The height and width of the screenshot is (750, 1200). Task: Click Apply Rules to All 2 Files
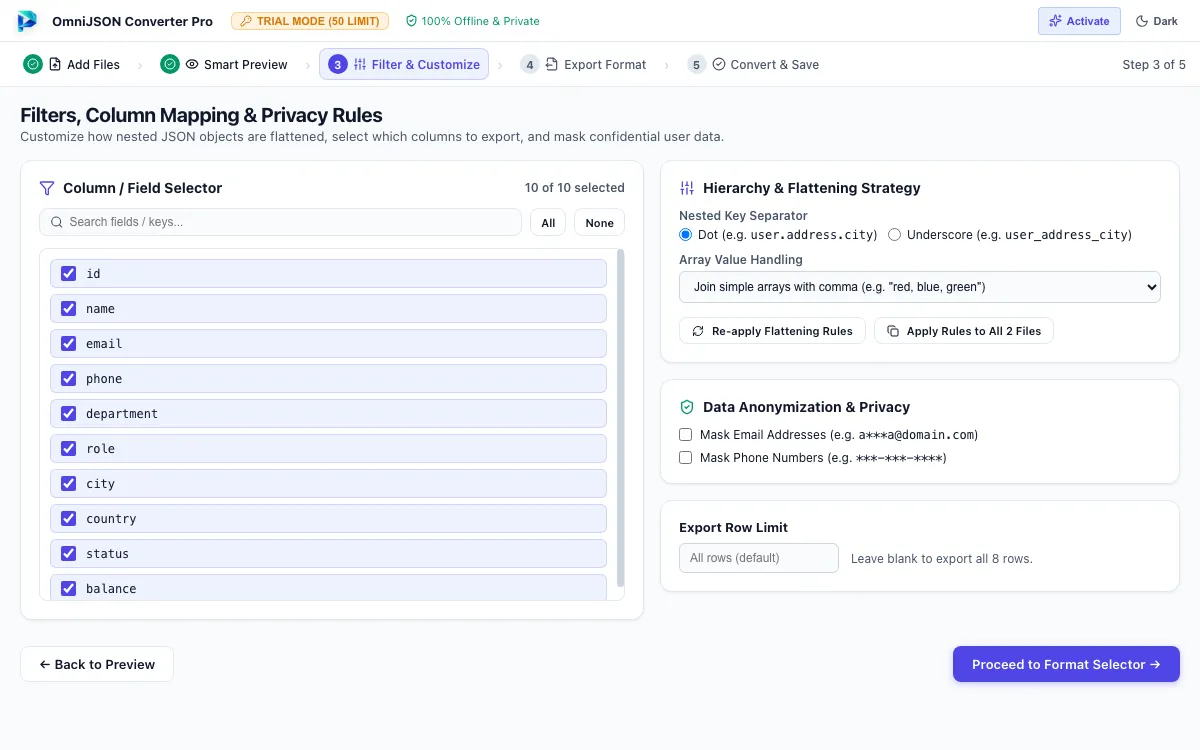[x=964, y=331]
